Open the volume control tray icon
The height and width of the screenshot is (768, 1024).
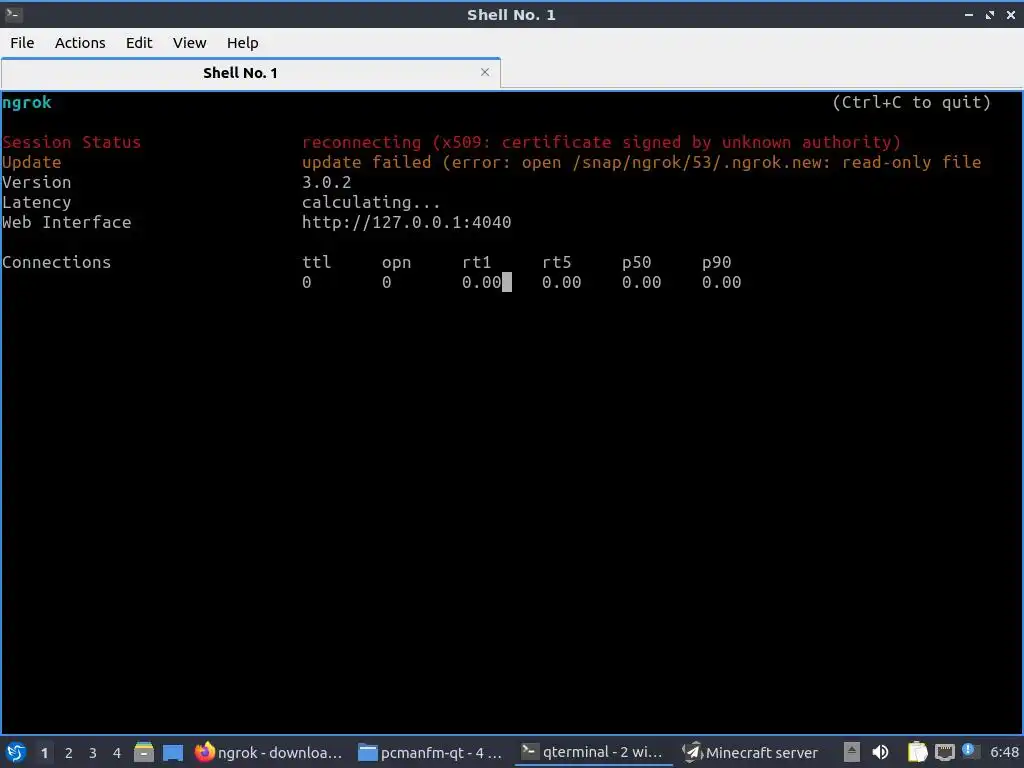[880, 752]
